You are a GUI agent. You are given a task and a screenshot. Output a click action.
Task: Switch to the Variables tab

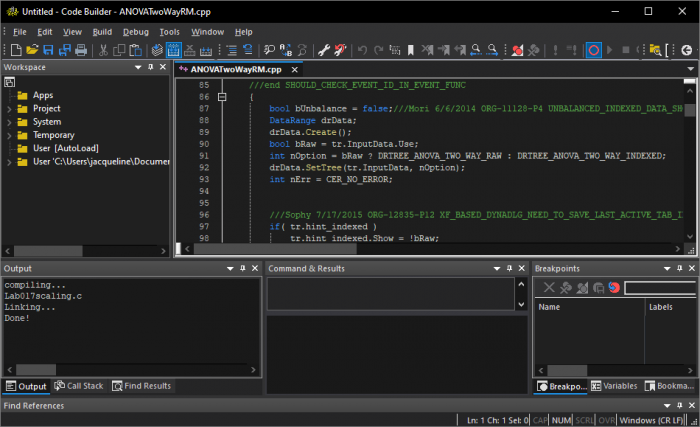pos(614,386)
